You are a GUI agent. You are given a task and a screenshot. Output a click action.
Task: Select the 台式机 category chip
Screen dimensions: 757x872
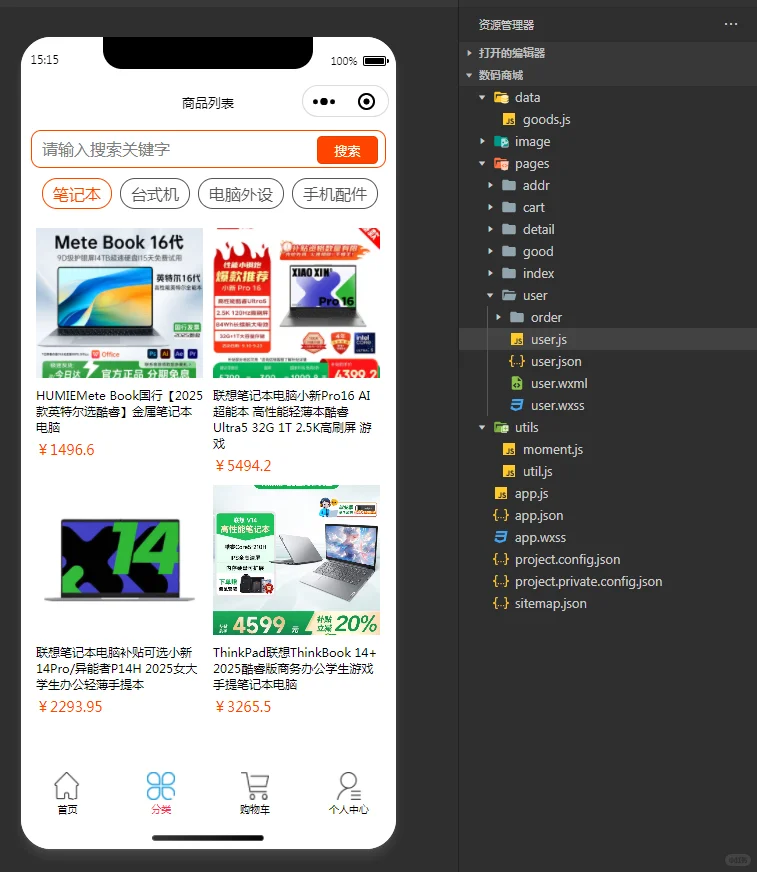click(155, 194)
